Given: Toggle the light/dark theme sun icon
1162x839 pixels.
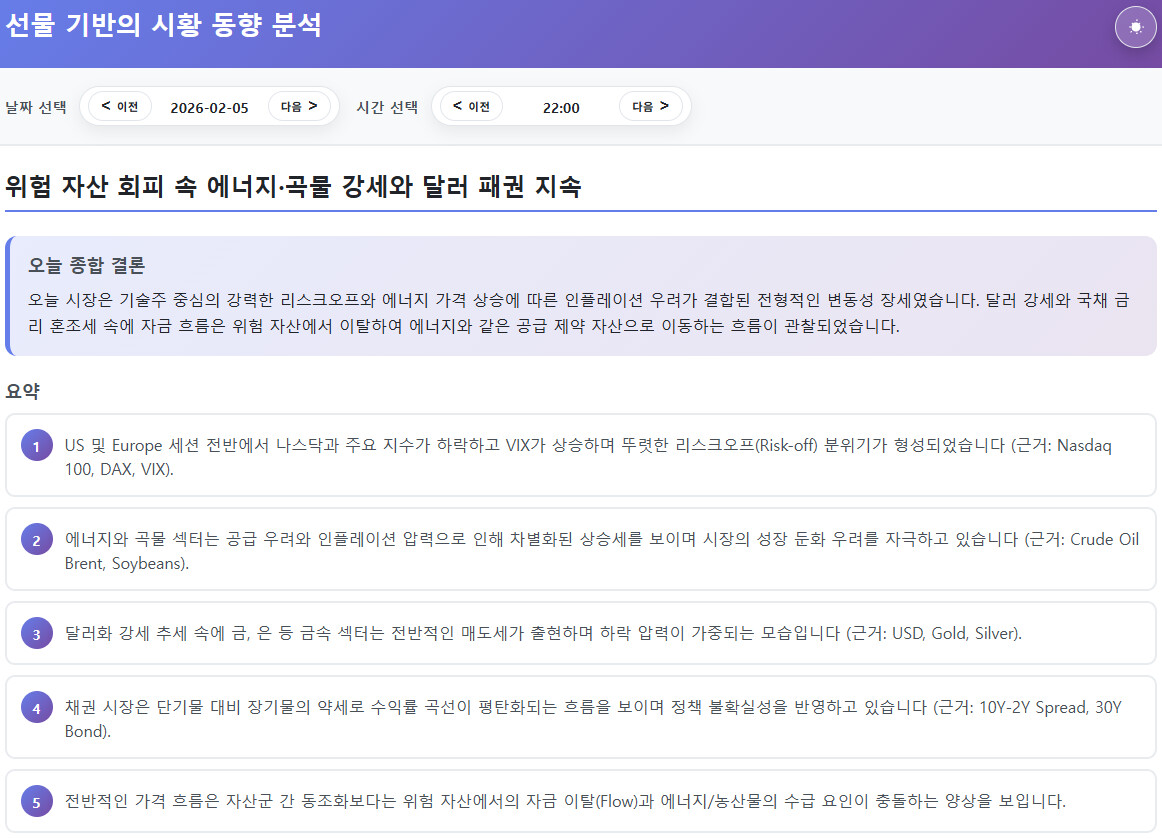Looking at the screenshot, I should point(1135,27).
